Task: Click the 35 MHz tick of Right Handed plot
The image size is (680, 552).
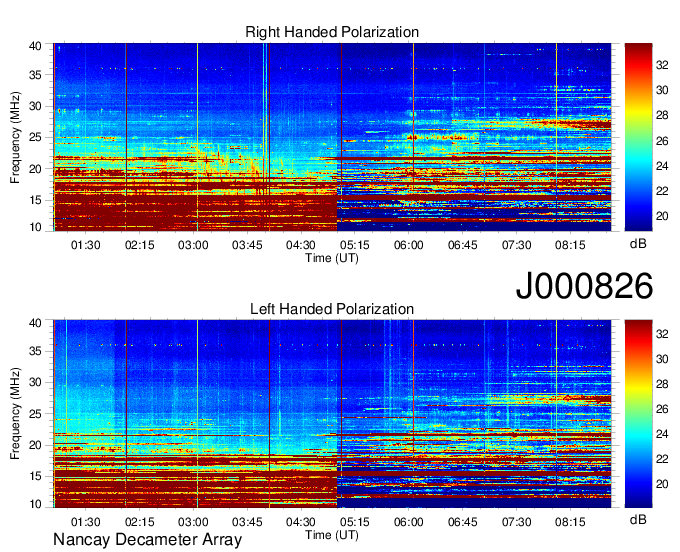Action: pyautogui.click(x=35, y=75)
